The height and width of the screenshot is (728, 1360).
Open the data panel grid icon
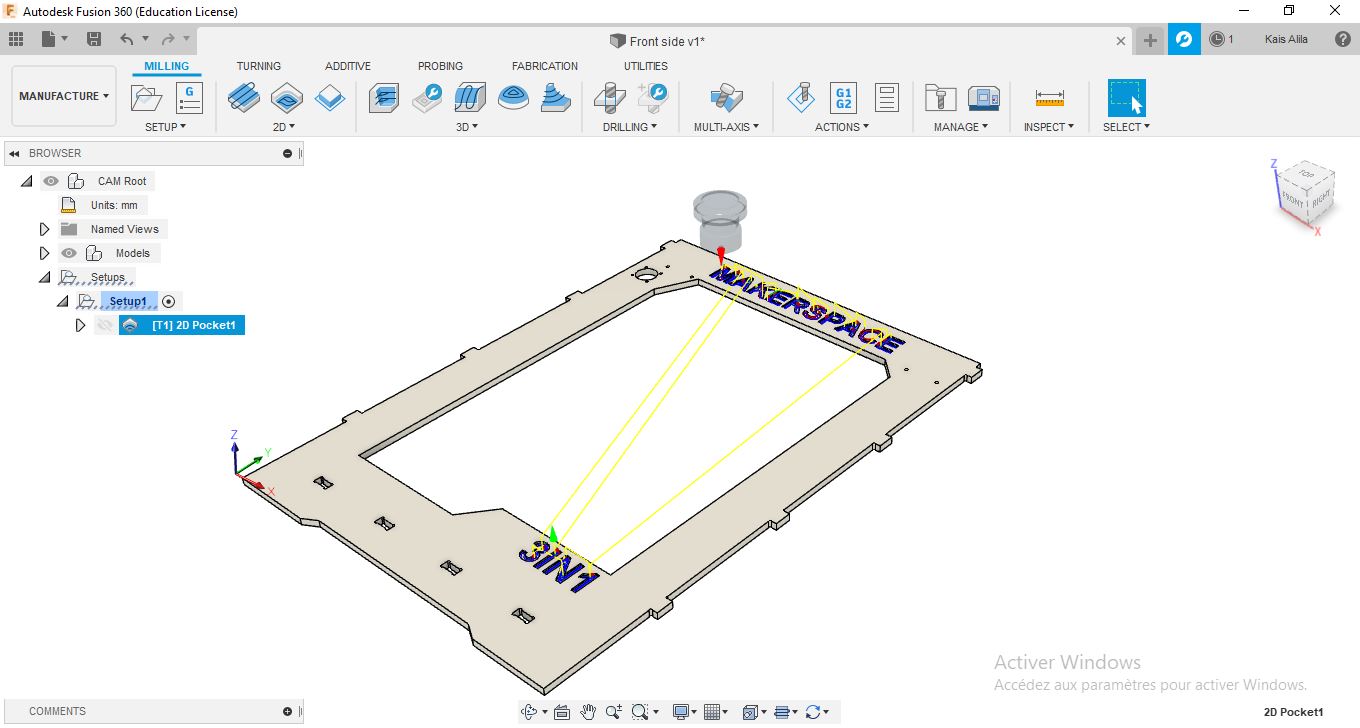pyautogui.click(x=16, y=39)
